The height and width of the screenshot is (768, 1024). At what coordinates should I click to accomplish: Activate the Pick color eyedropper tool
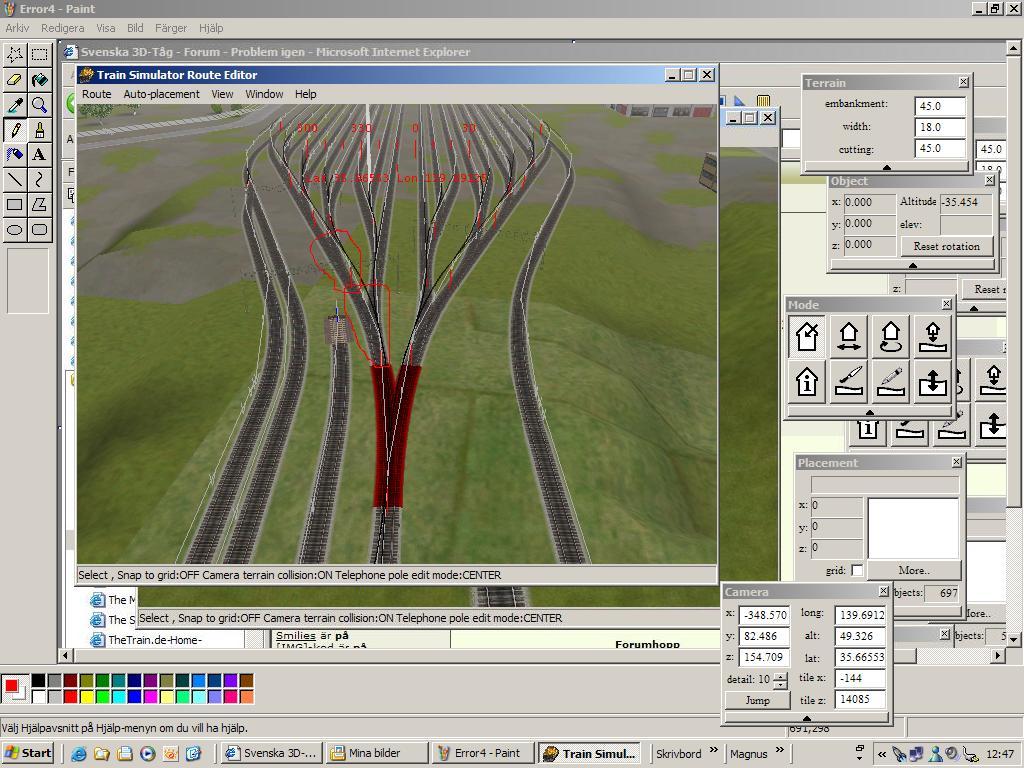pos(15,104)
